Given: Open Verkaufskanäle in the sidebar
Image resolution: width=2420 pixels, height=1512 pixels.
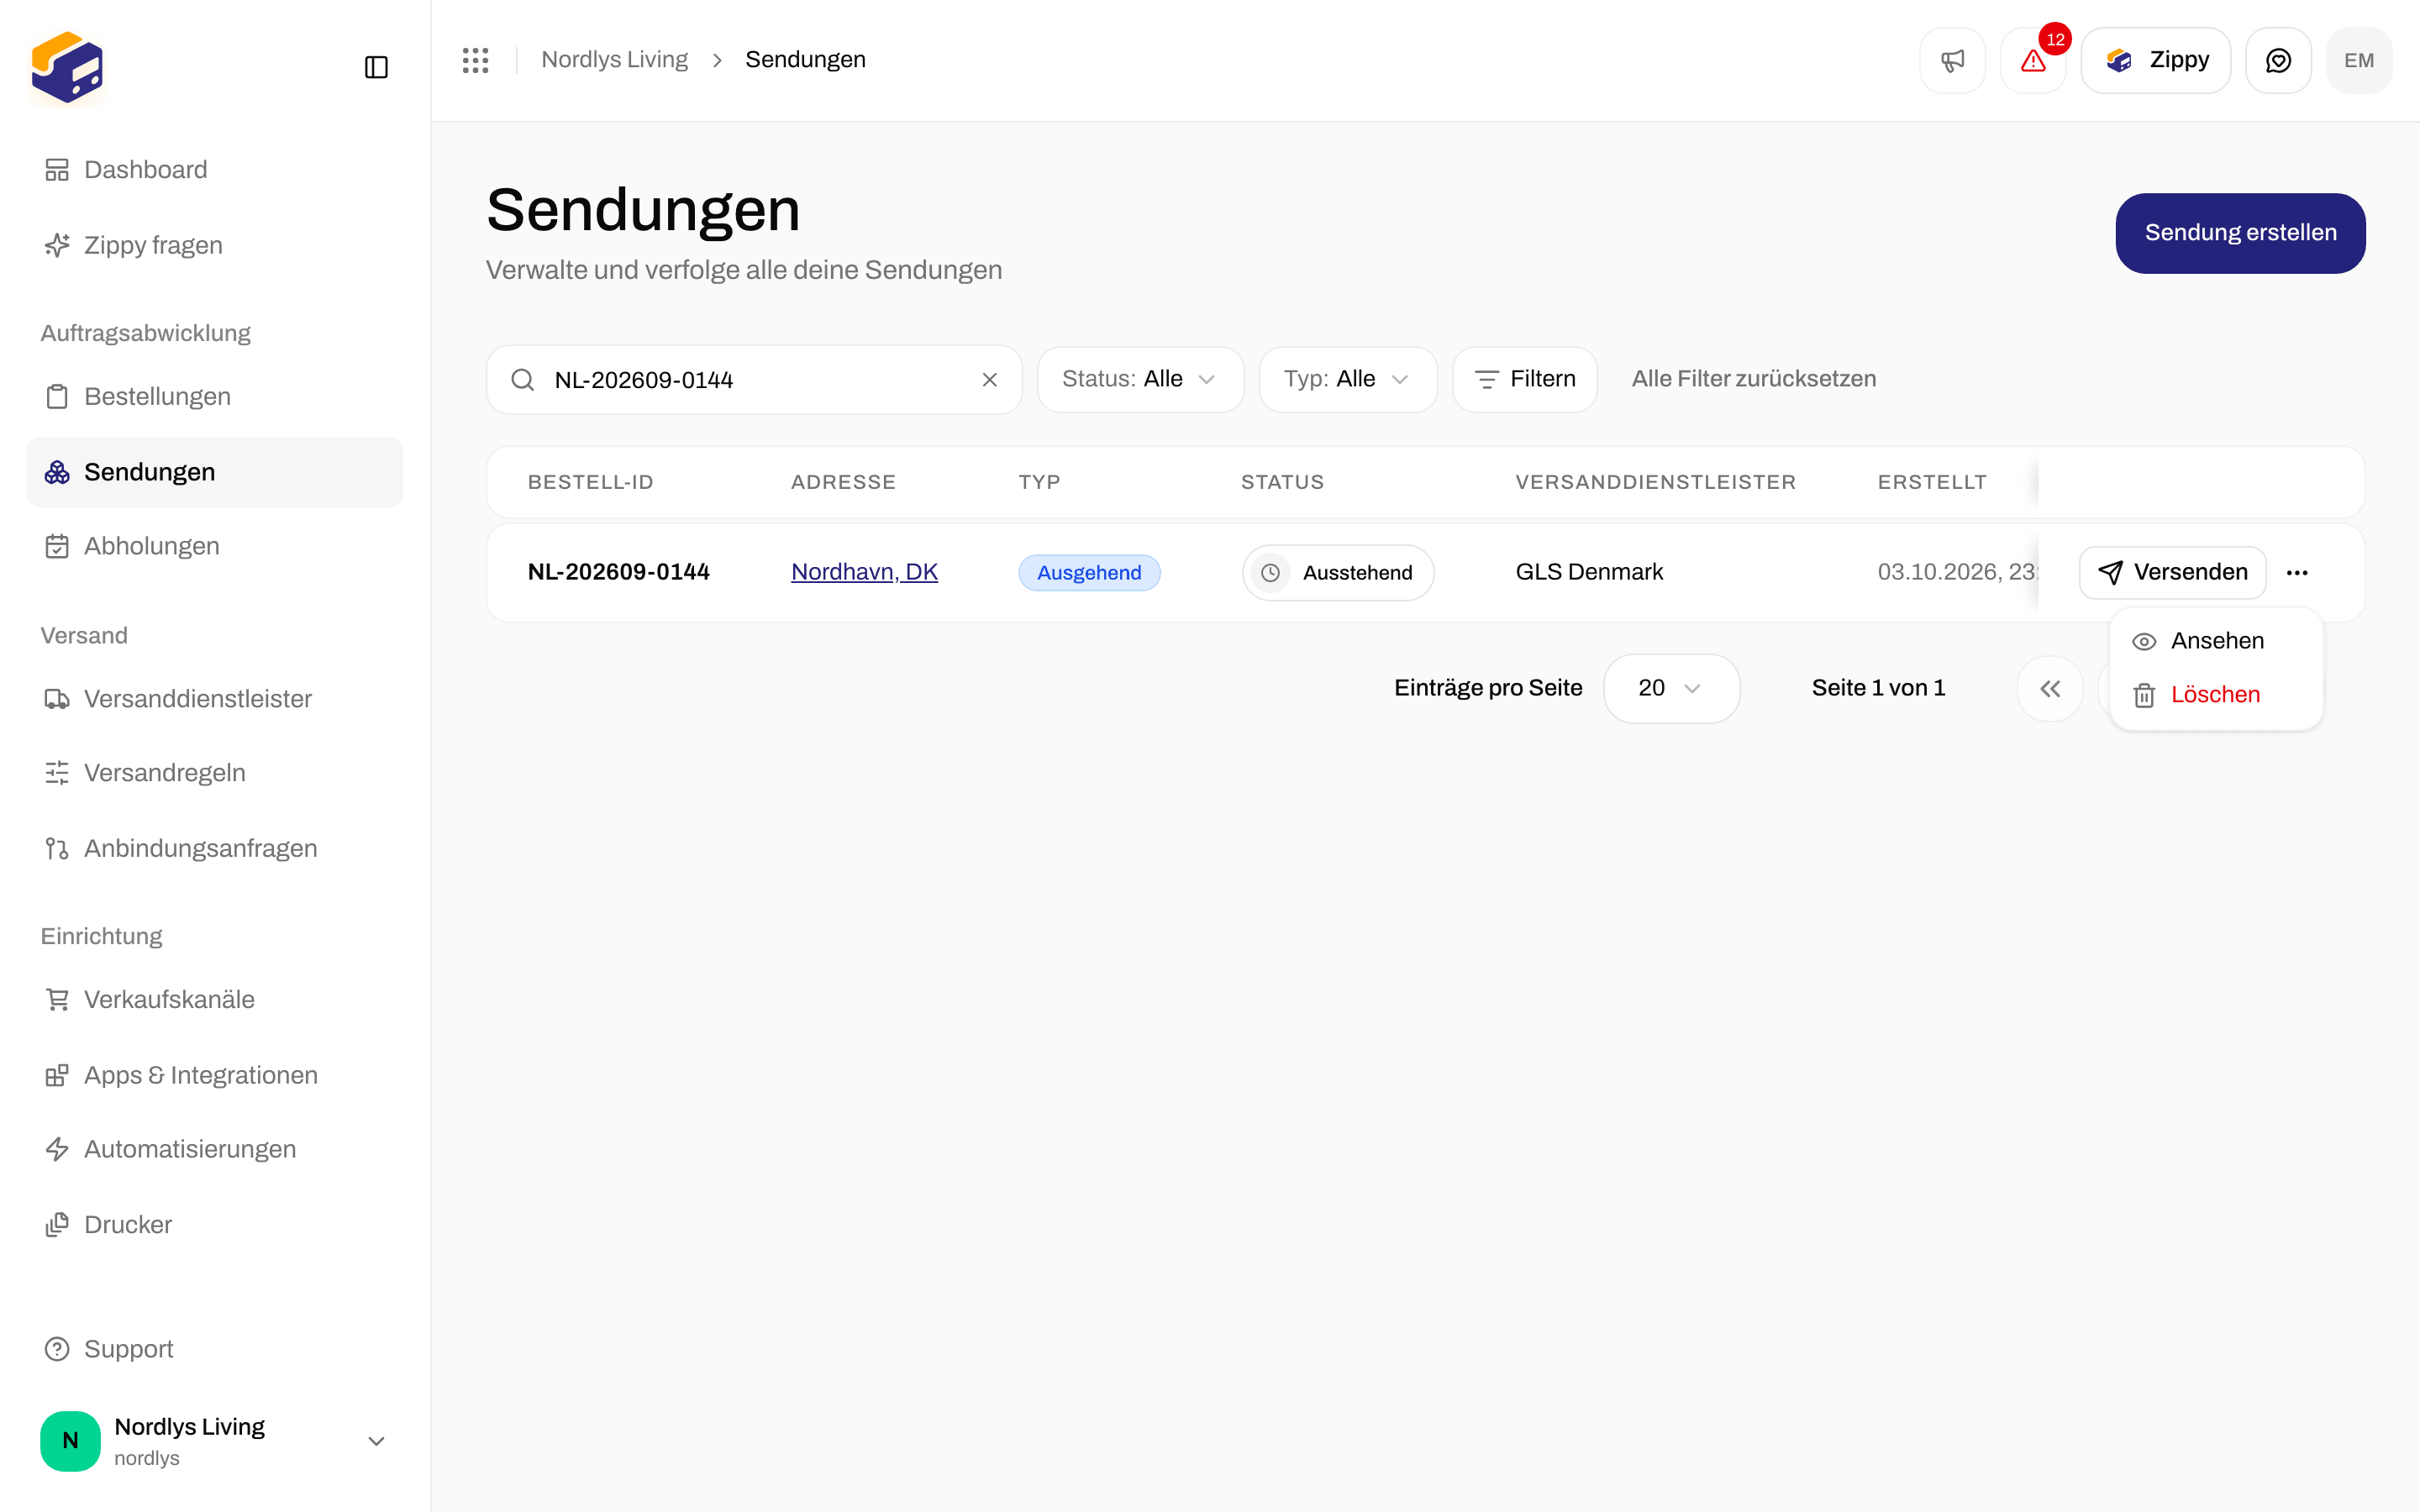Looking at the screenshot, I should coord(215,999).
